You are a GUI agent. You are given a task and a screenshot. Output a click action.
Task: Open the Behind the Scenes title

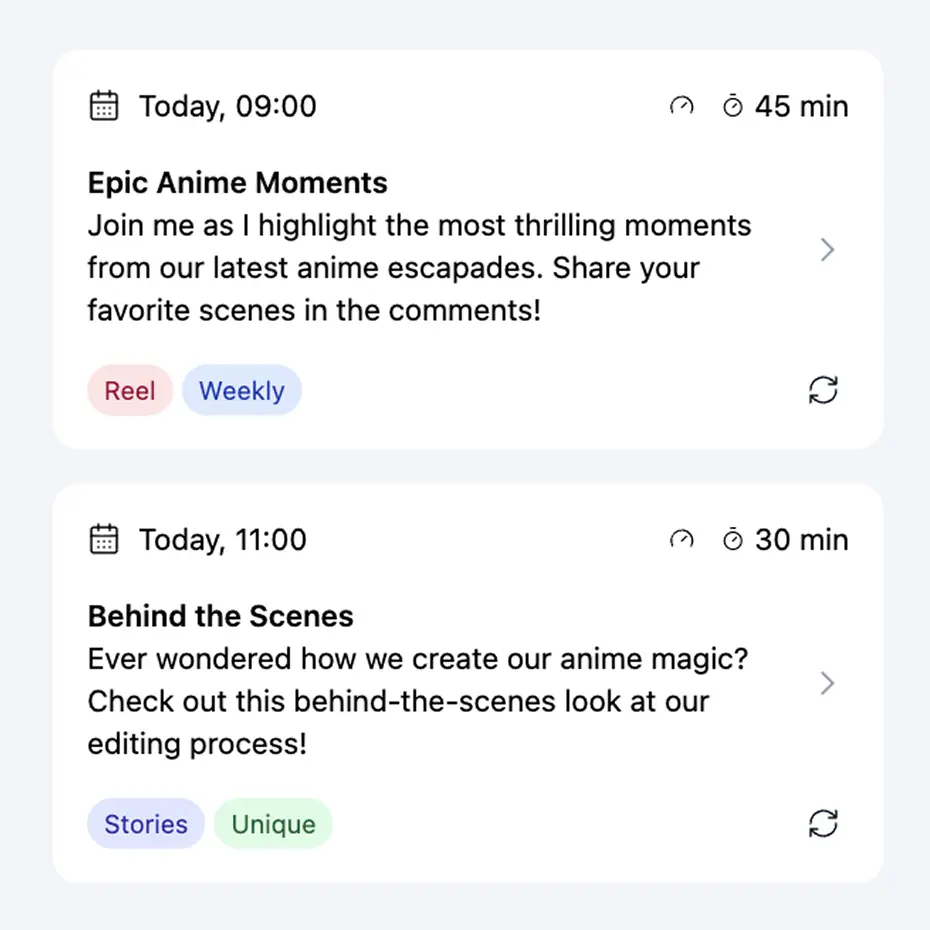tap(220, 616)
